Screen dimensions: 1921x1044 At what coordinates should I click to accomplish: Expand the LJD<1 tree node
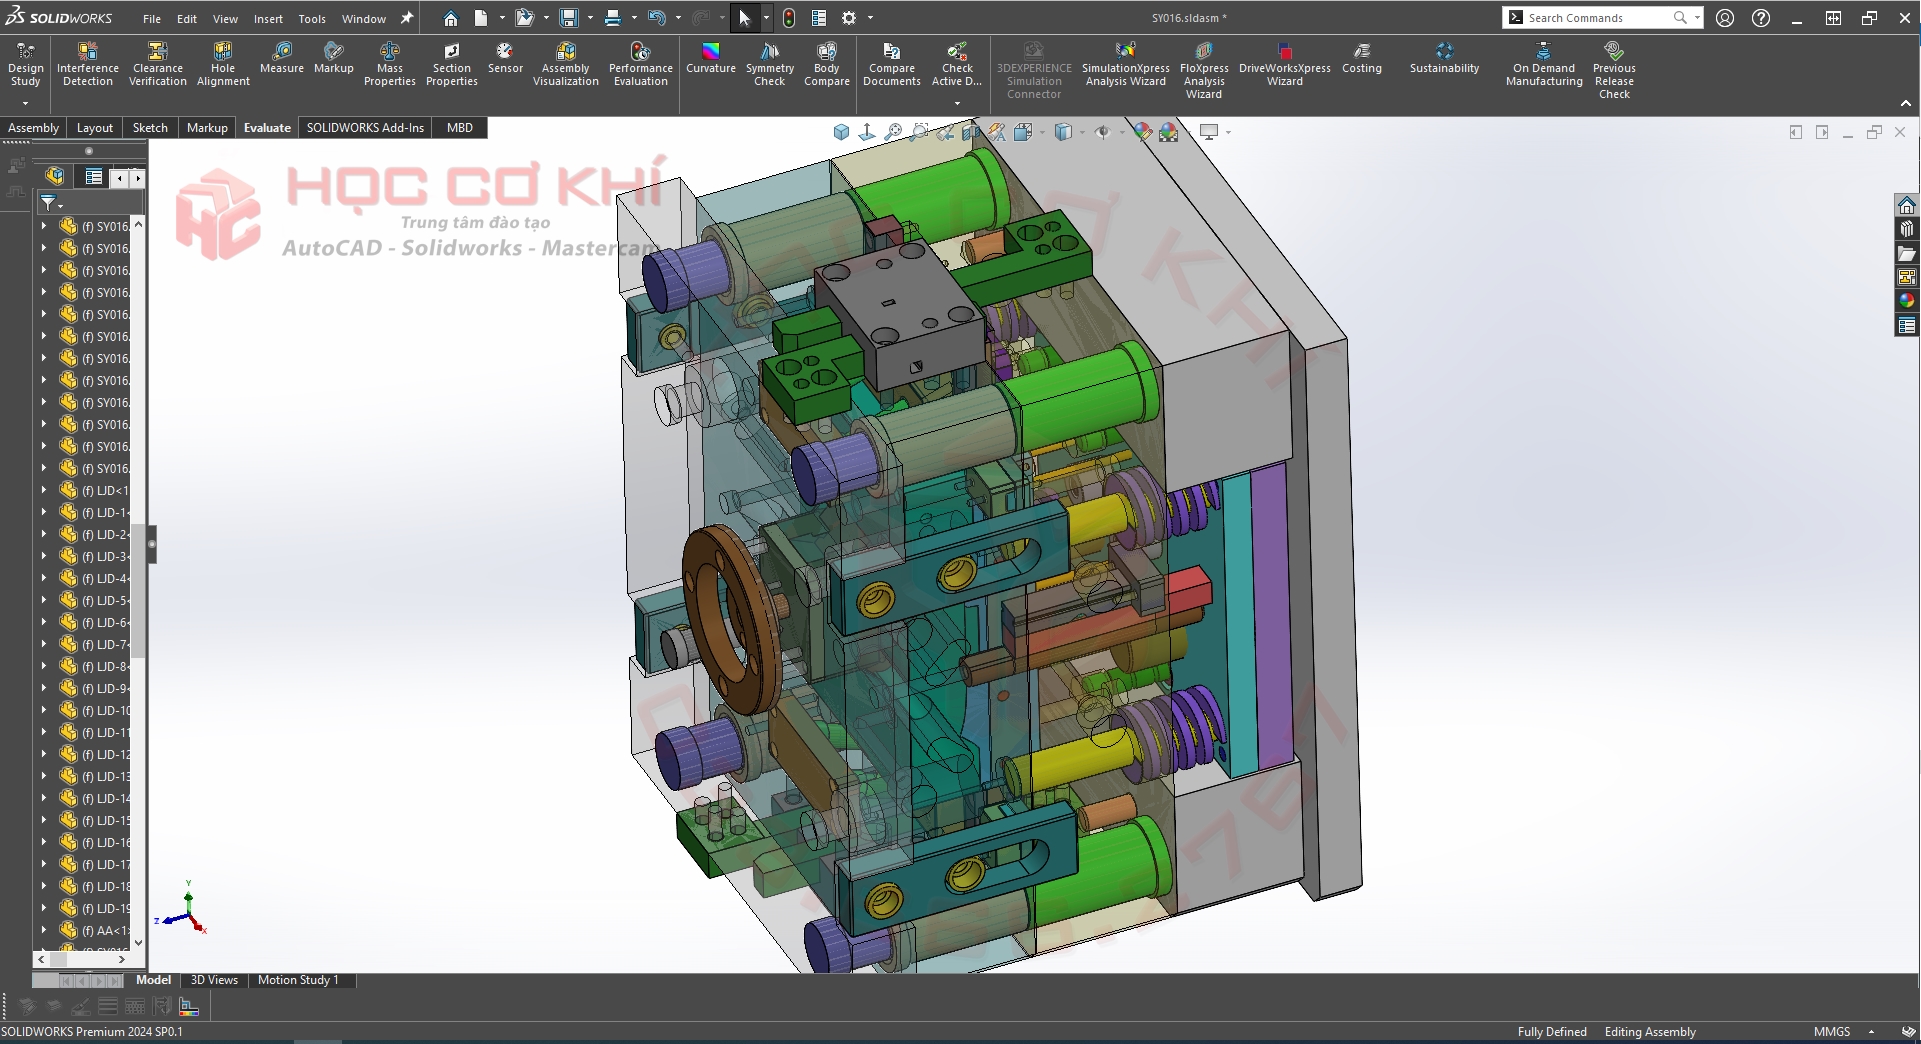pyautogui.click(x=43, y=490)
